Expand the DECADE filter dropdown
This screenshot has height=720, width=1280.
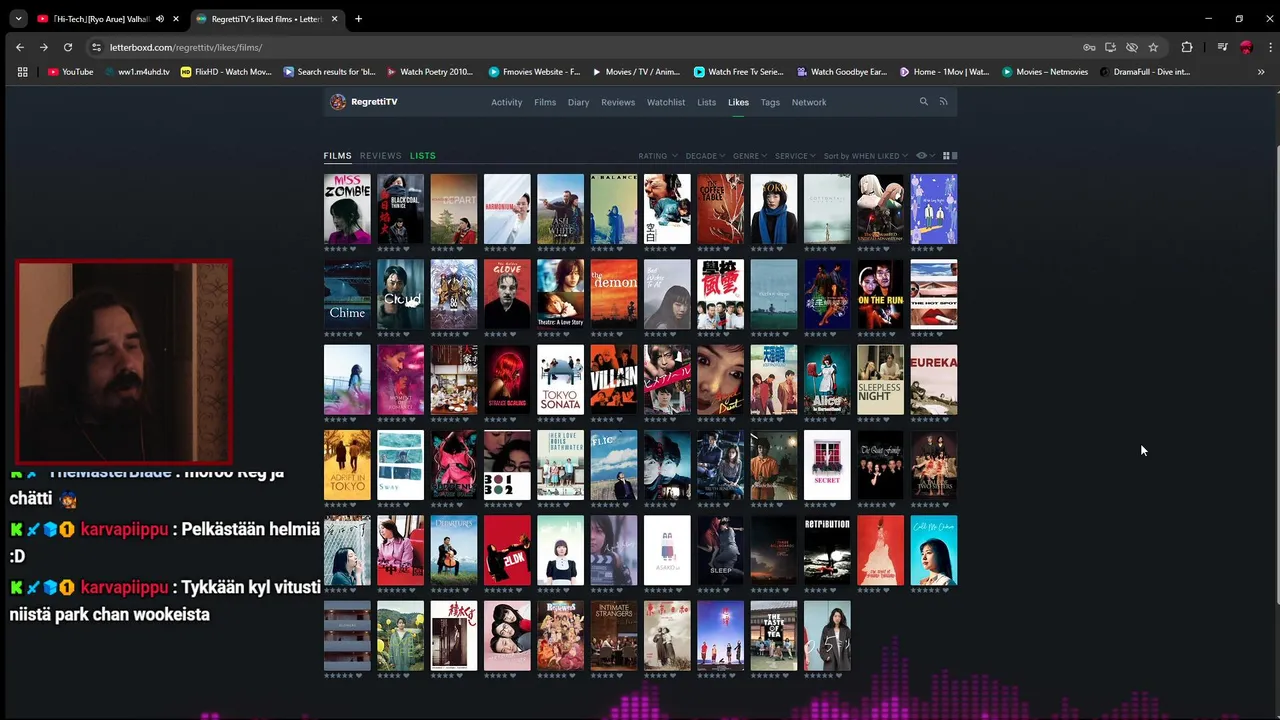(x=706, y=156)
